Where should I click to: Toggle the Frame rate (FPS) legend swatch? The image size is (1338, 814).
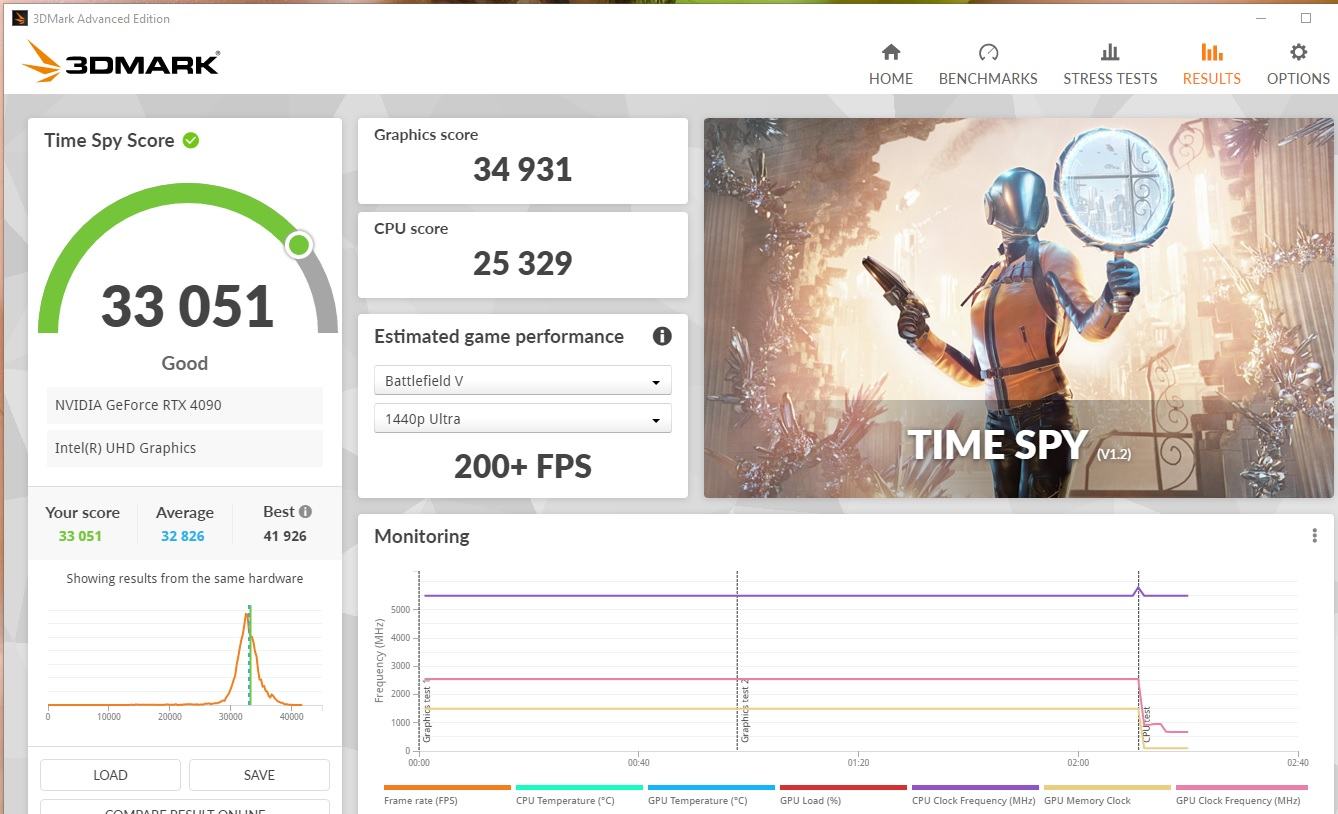tap(447, 788)
